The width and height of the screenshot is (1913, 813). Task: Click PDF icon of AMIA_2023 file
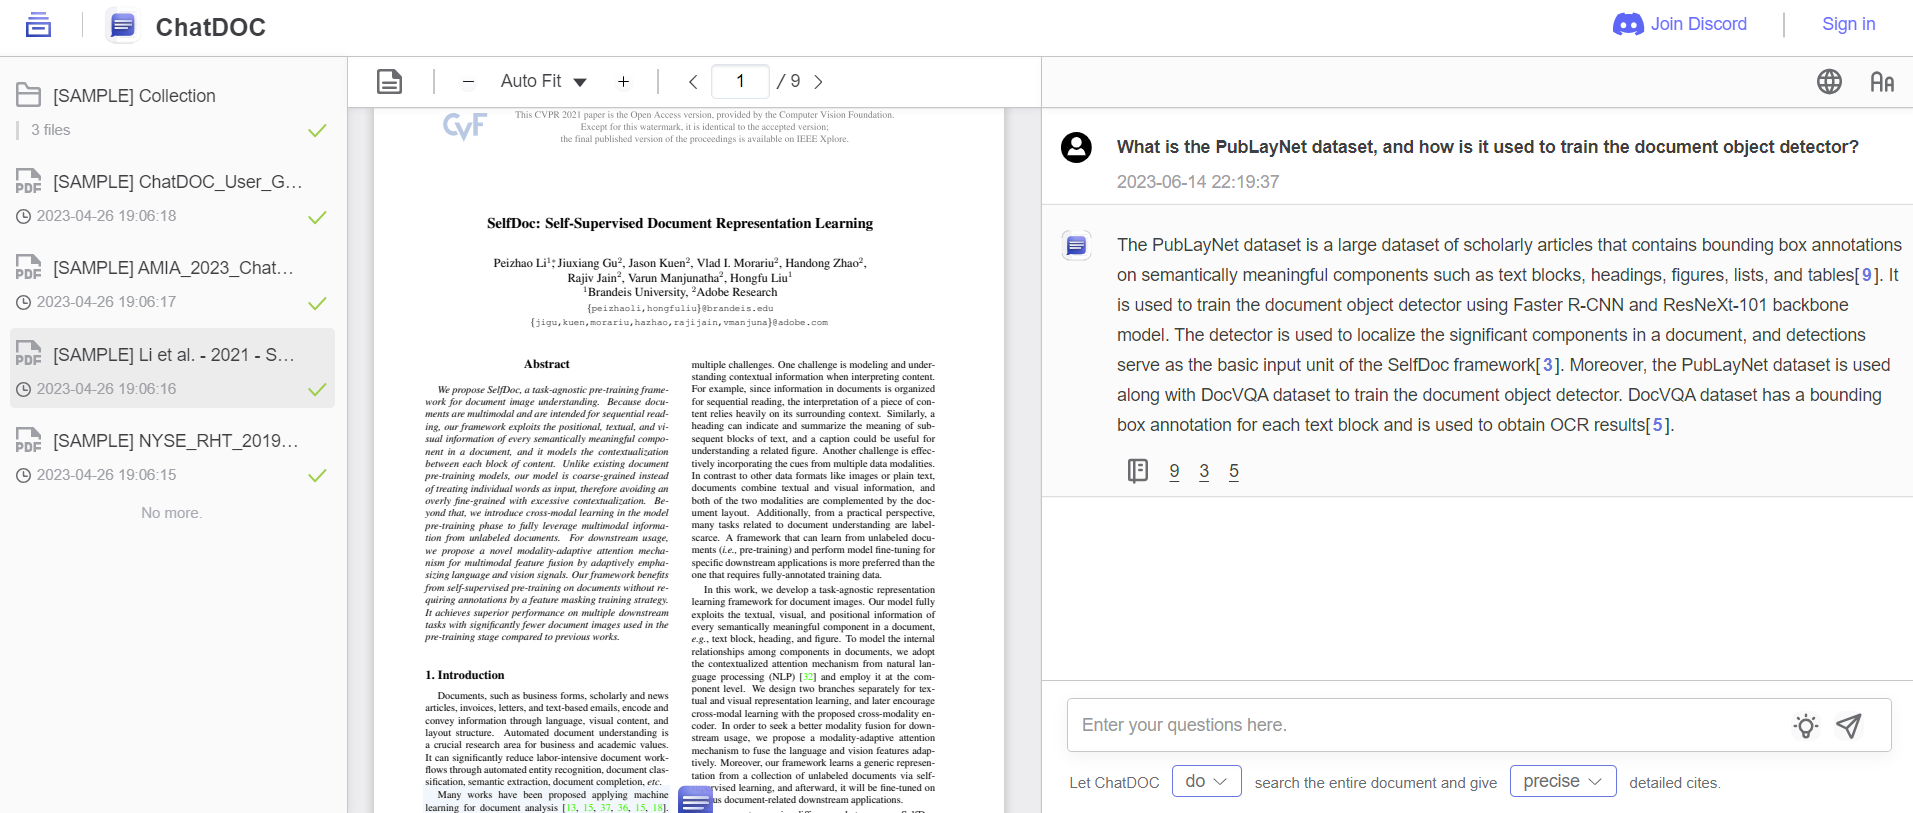coord(29,267)
